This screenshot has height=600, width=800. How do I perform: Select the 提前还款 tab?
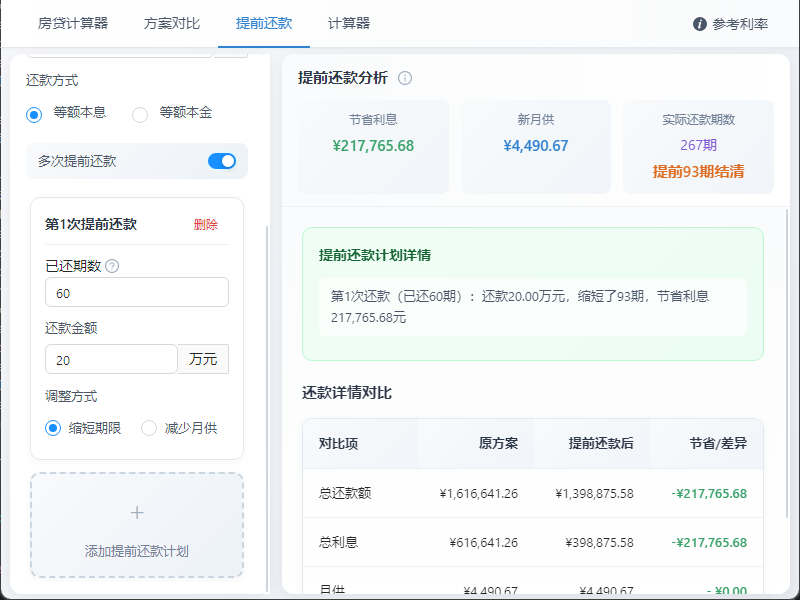pos(264,23)
